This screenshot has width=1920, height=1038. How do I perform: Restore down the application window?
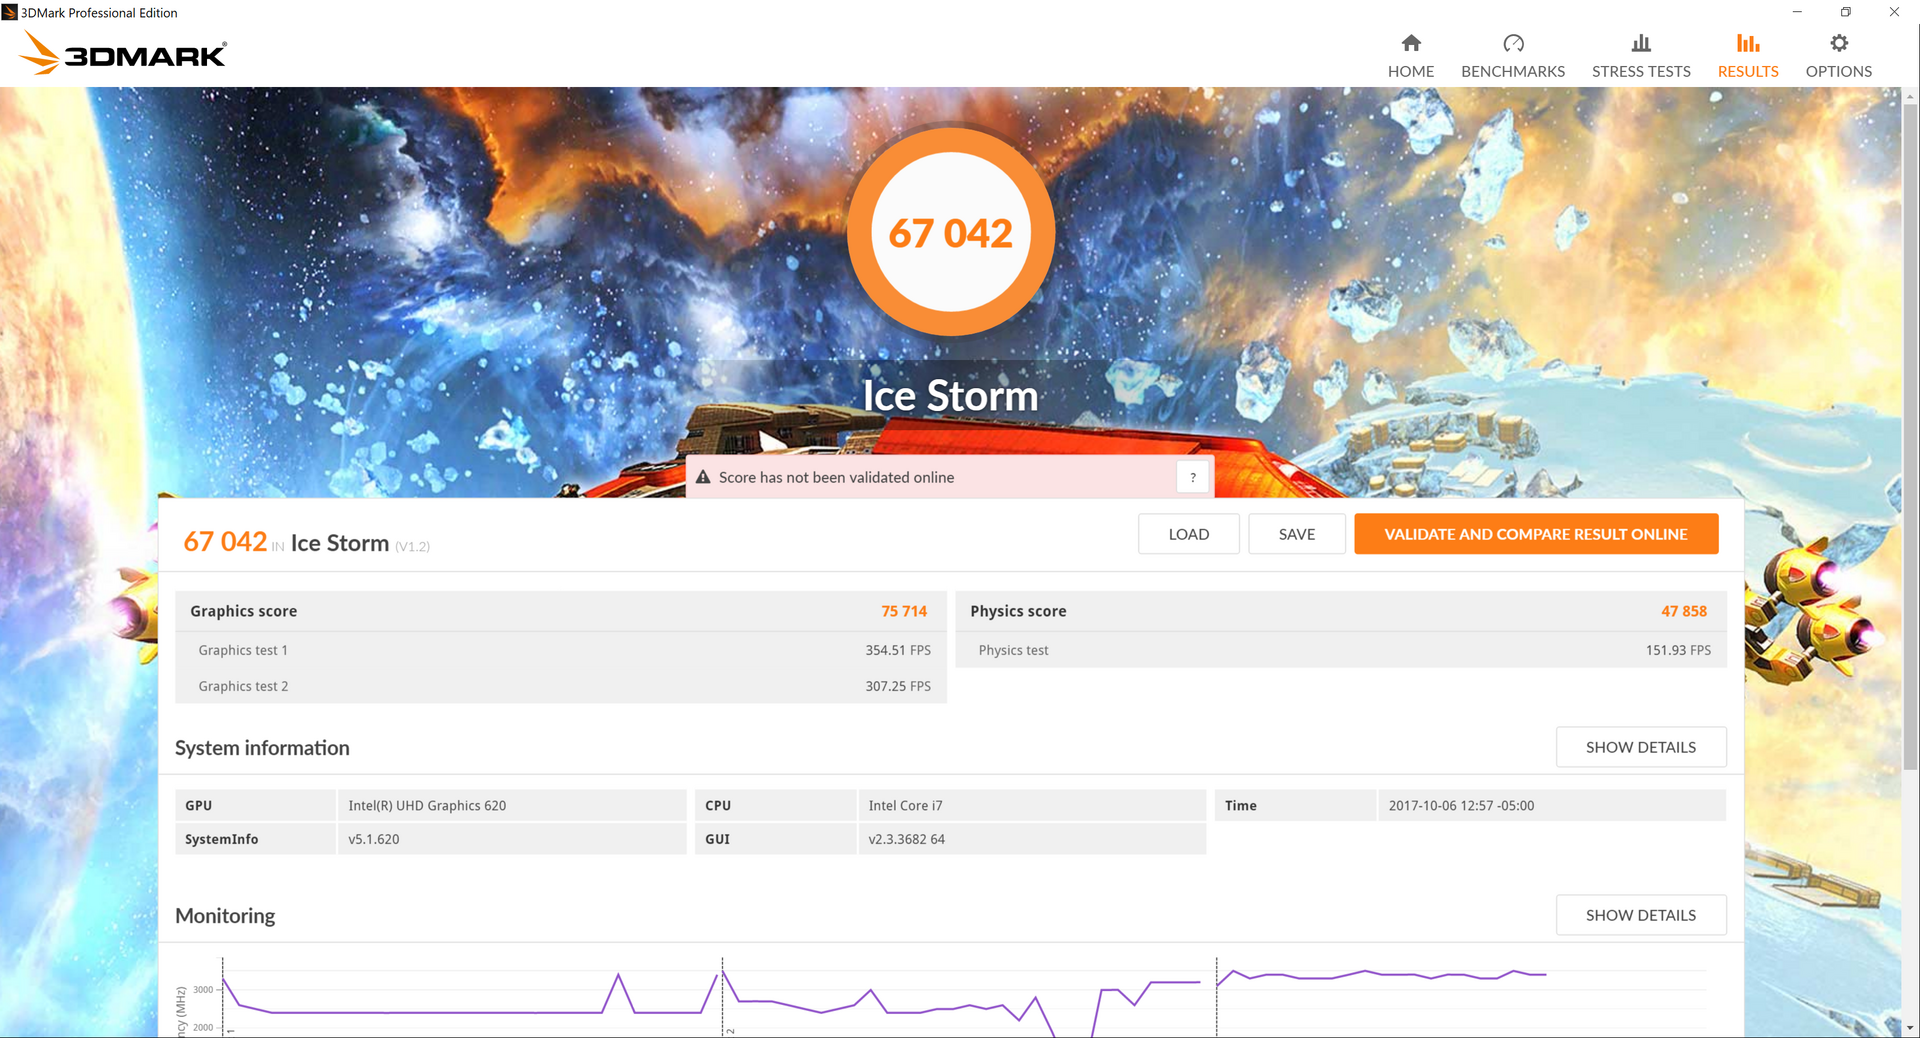tap(1845, 12)
